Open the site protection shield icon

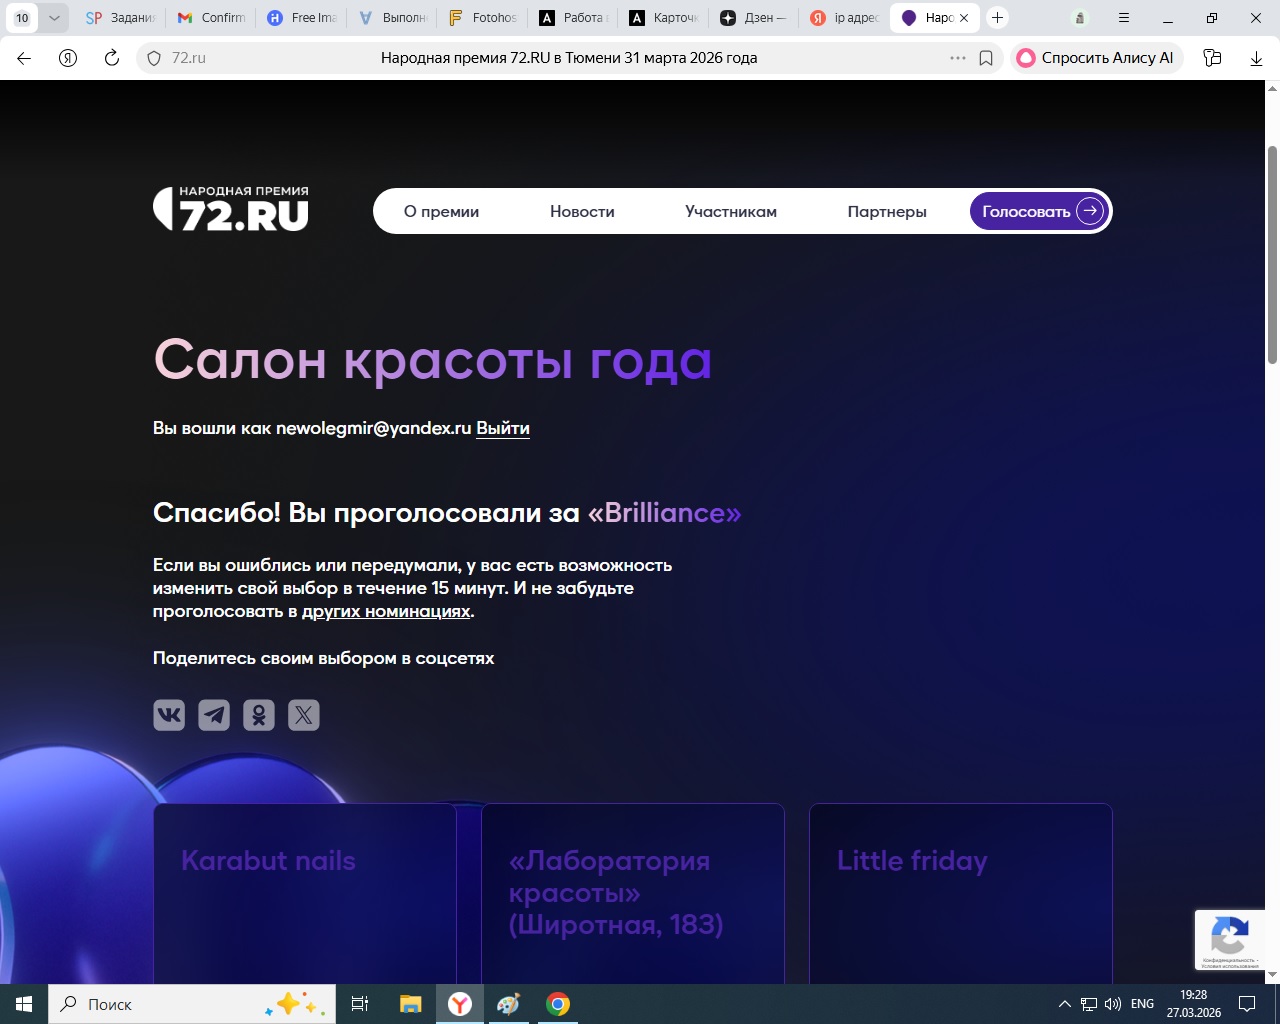[x=154, y=58]
